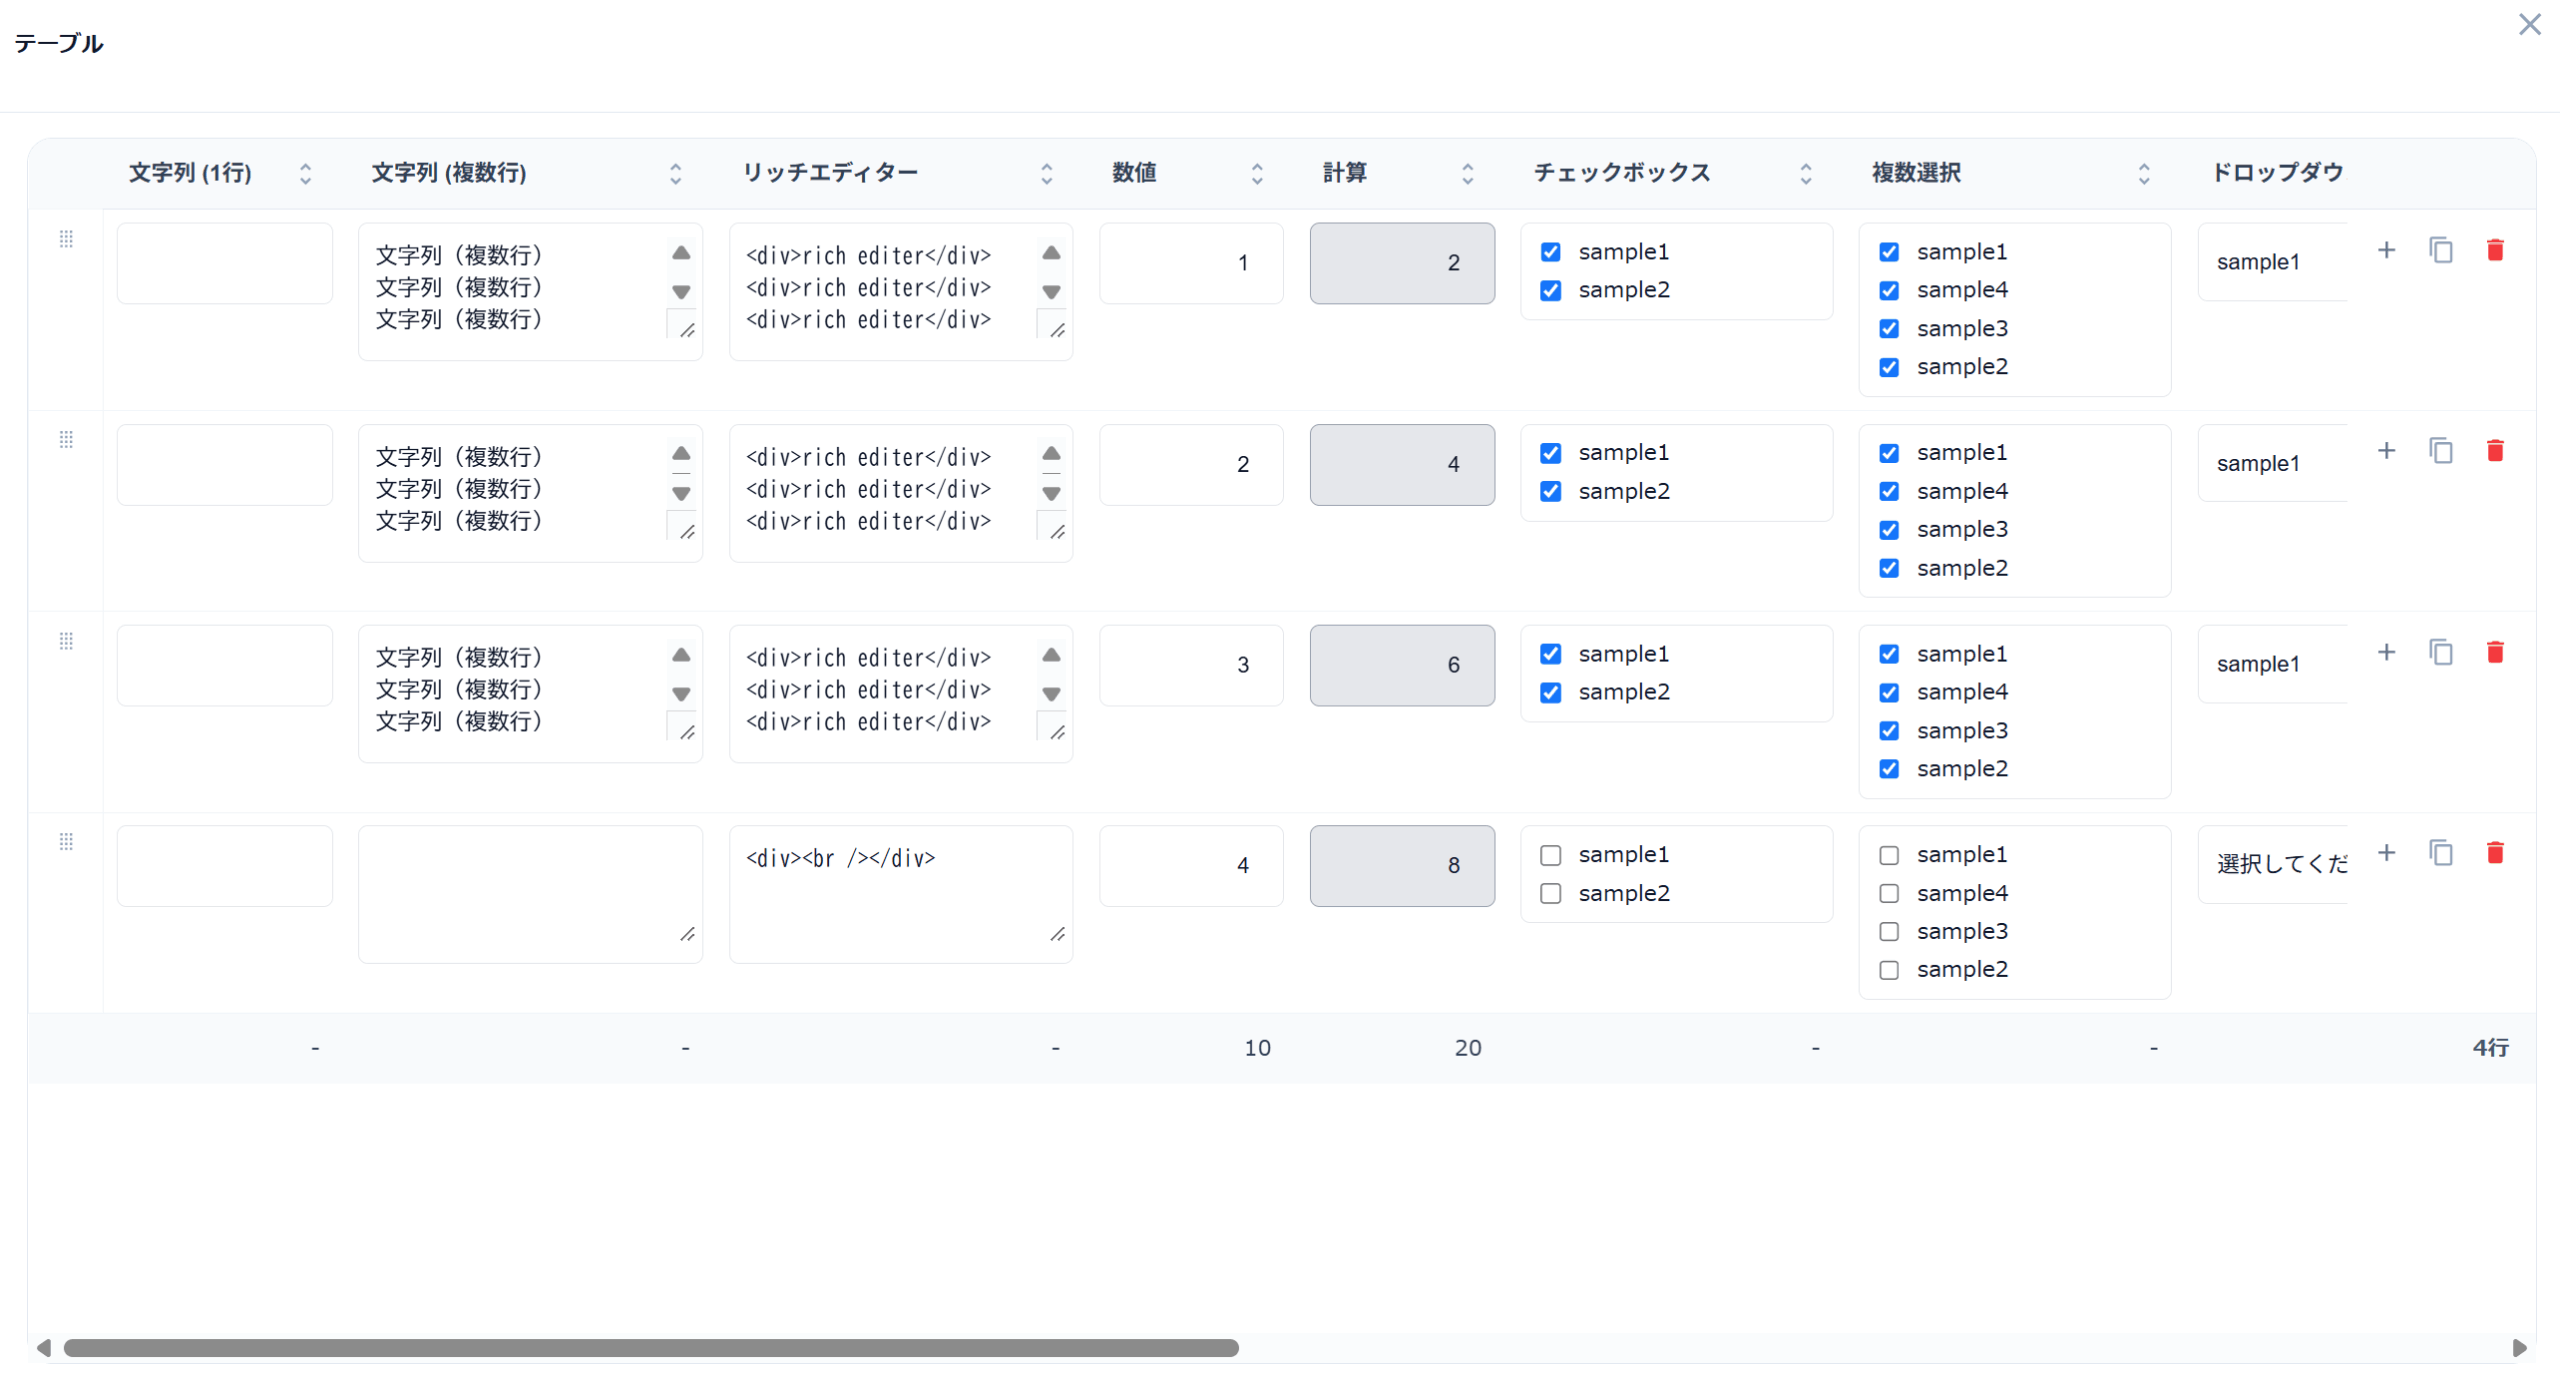
Task: Click plus icon on the fourth row
Action: 2386,853
